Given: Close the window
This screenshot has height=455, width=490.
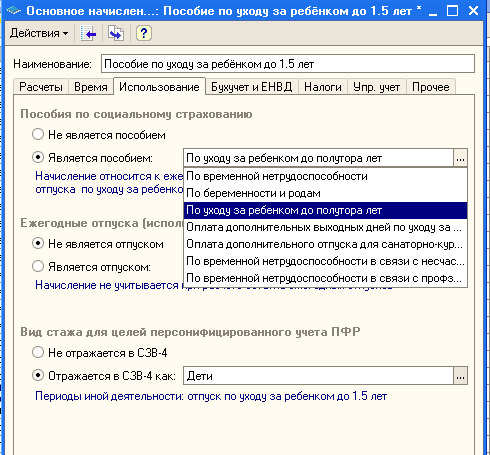Looking at the screenshot, I should click(473, 11).
